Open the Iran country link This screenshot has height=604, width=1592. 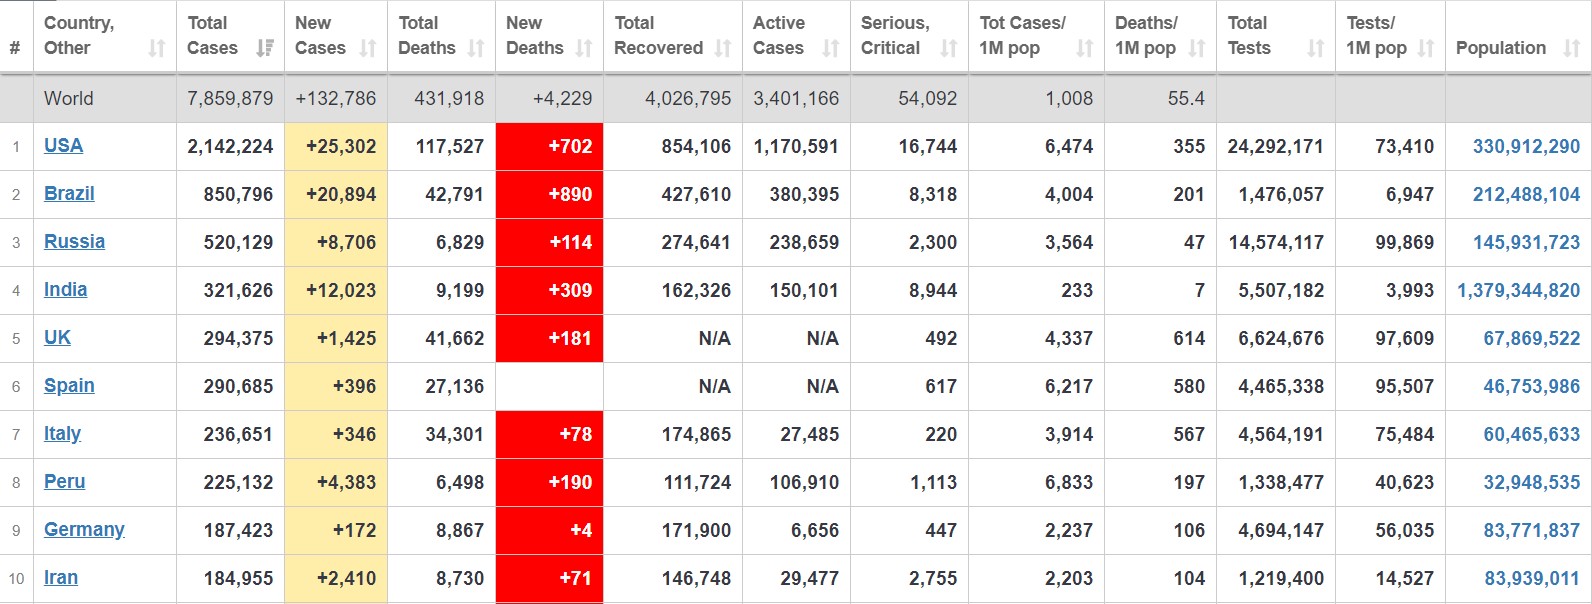coord(60,578)
